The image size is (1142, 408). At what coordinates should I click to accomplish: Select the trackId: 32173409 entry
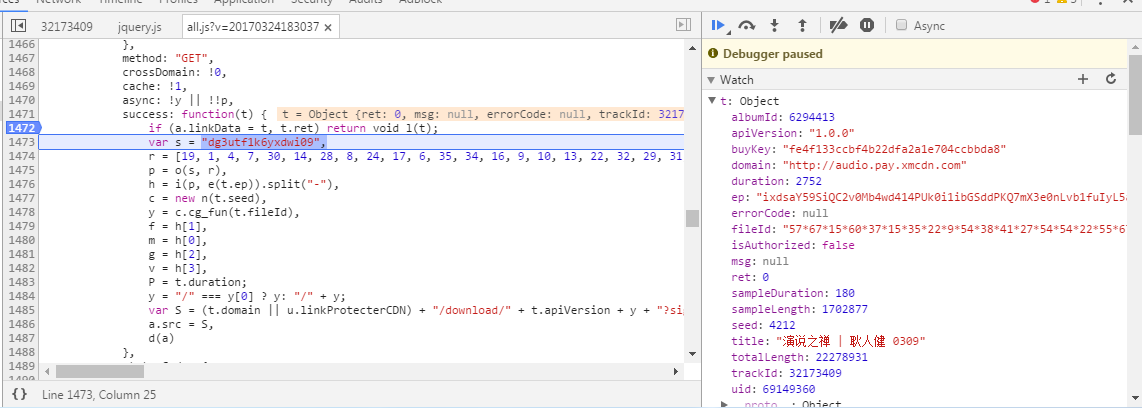tap(787, 374)
